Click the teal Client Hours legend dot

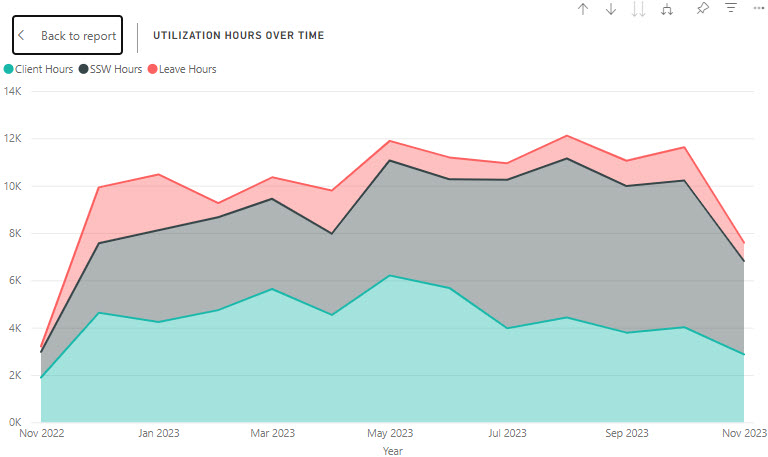pos(9,69)
